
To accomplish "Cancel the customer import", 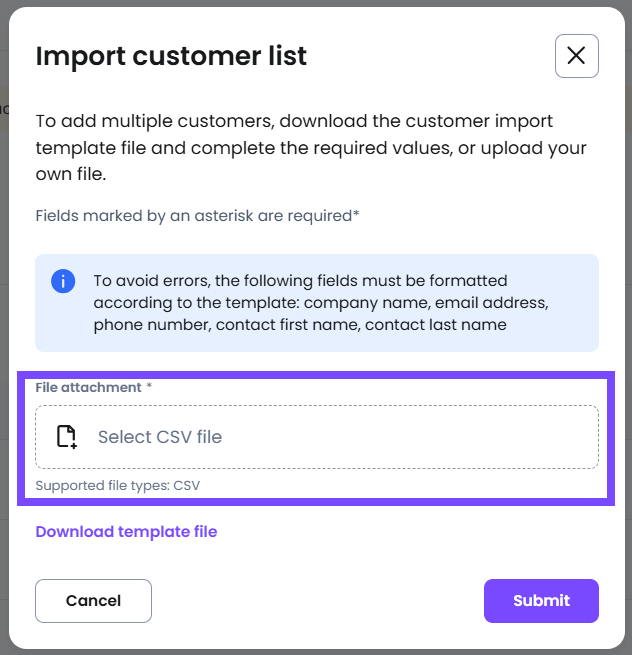I will pyautogui.click(x=94, y=601).
